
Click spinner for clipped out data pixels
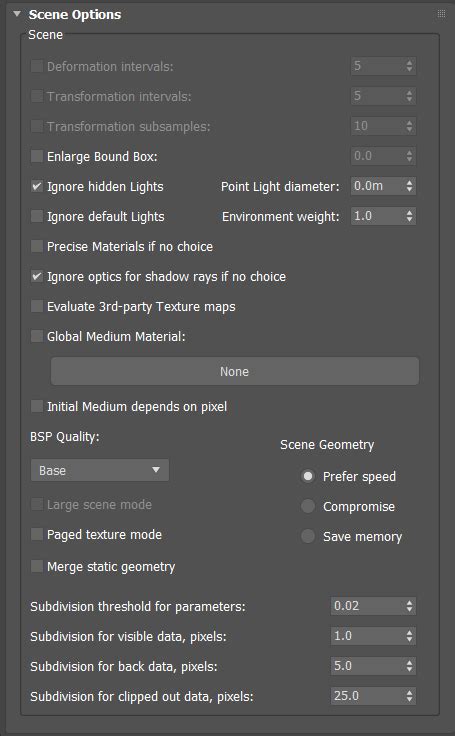click(409, 696)
